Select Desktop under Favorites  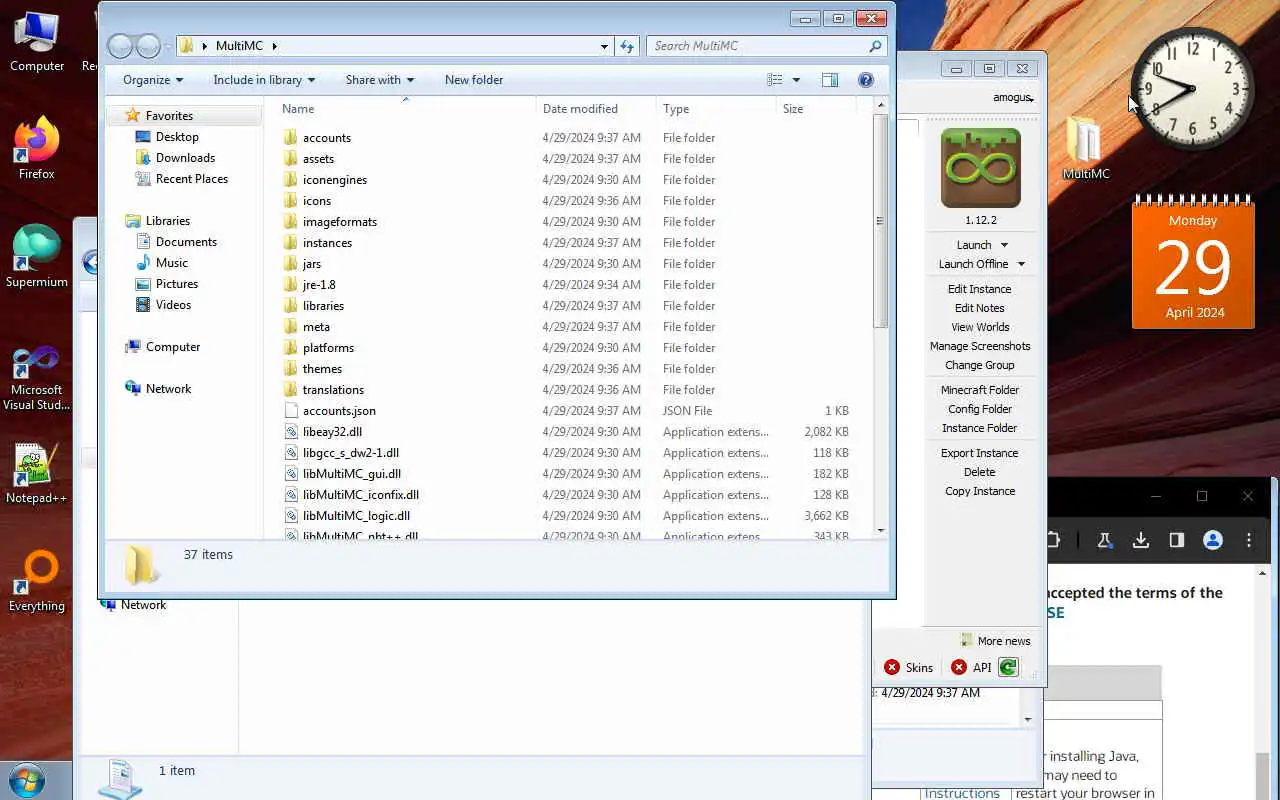click(x=167, y=137)
